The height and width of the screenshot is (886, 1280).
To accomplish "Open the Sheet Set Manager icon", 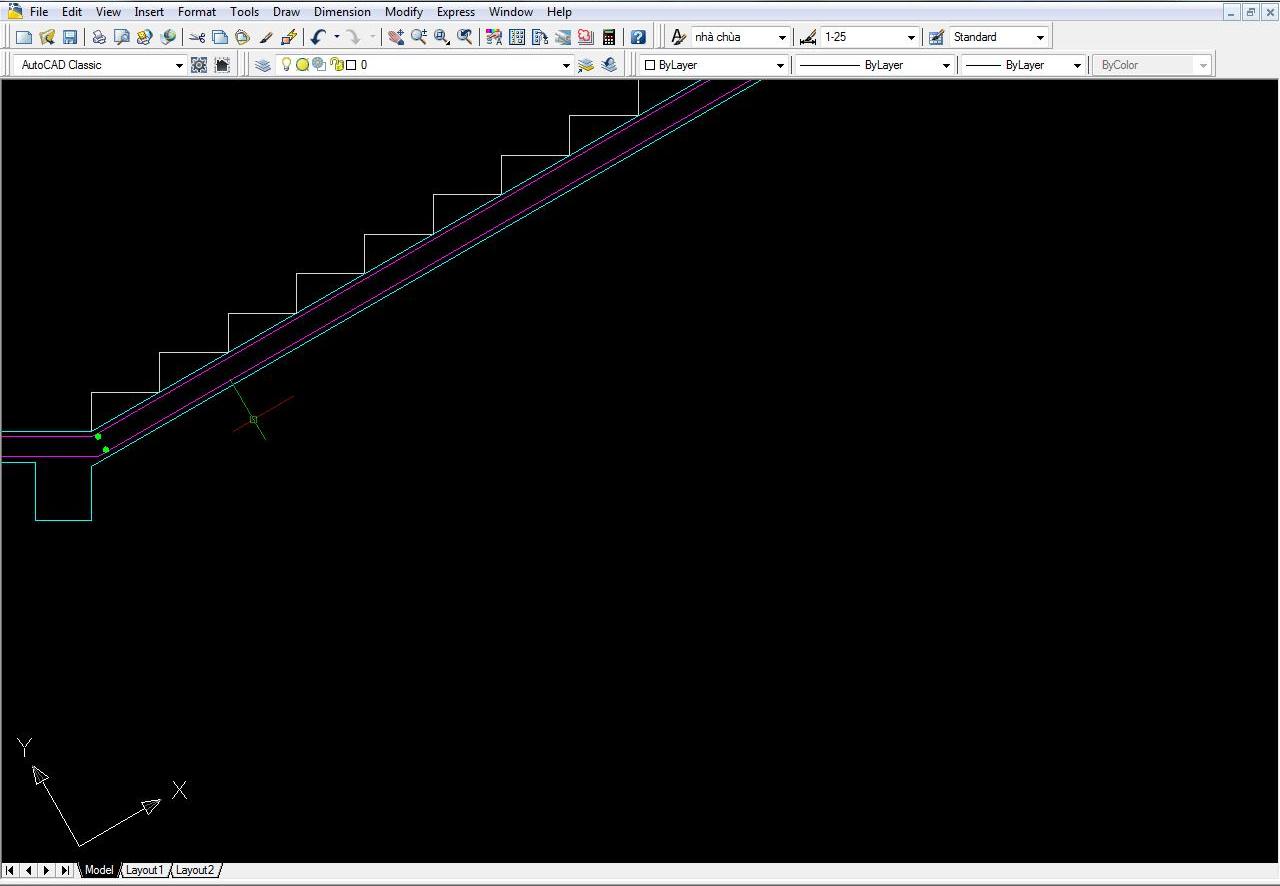I will point(563,37).
